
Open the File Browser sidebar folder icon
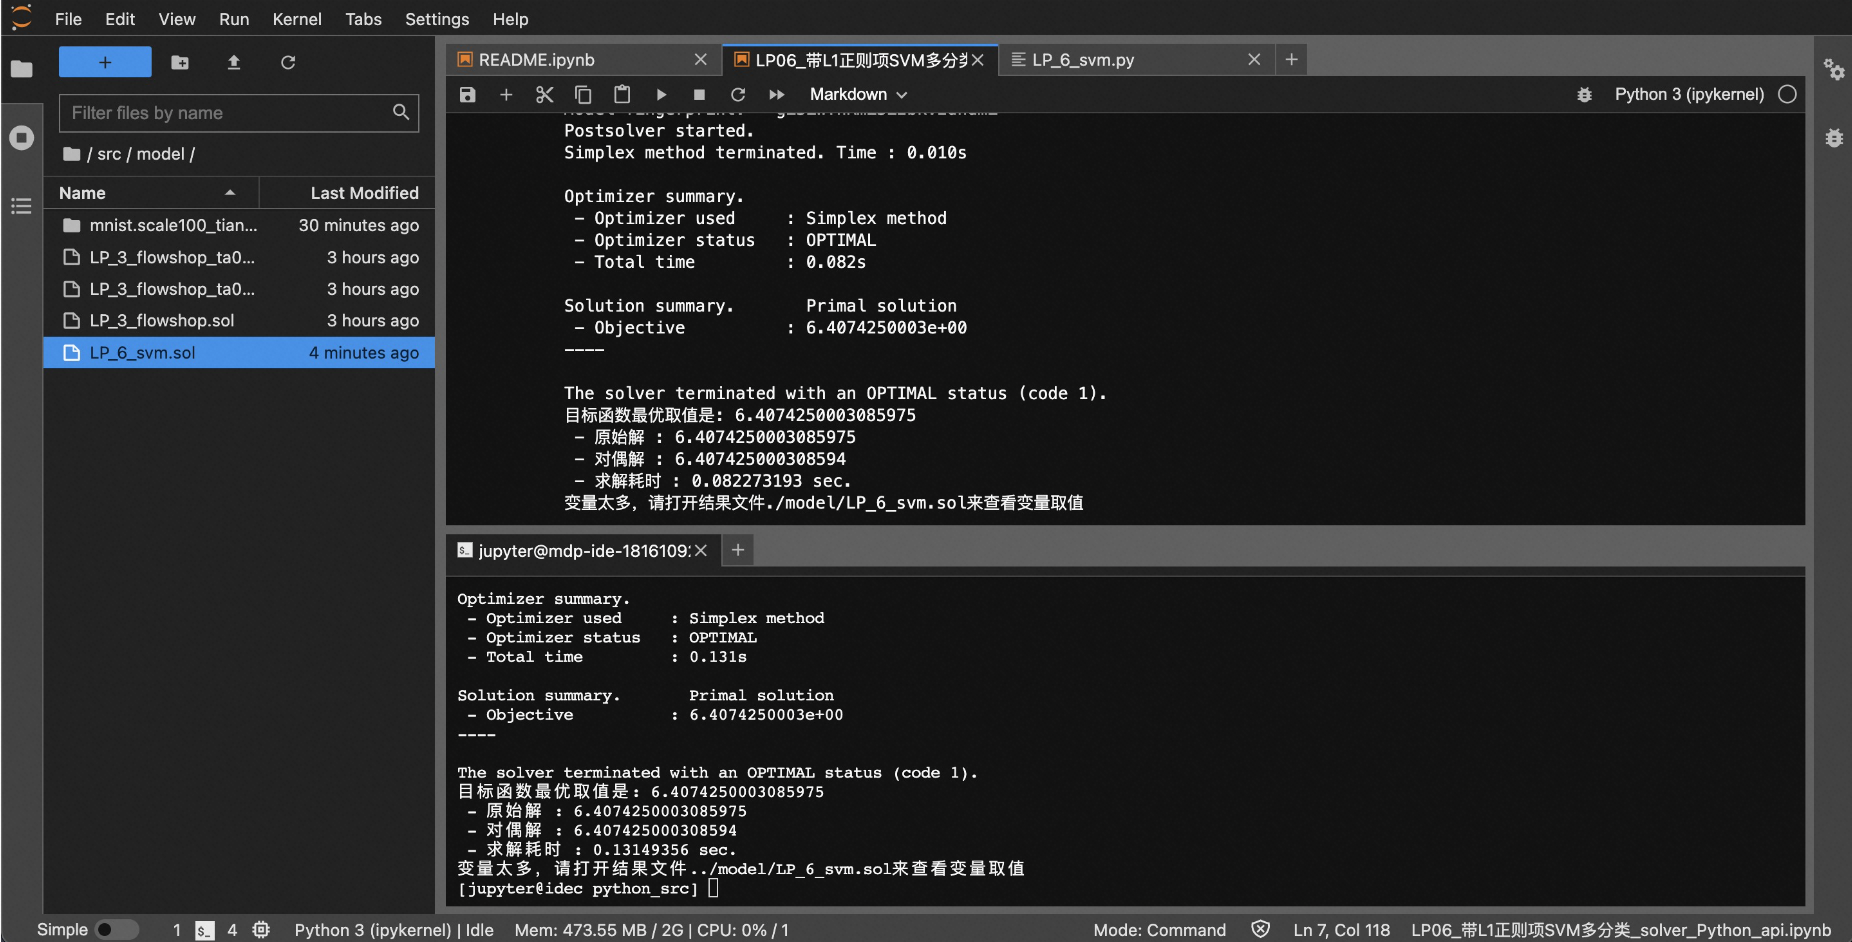point(21,69)
